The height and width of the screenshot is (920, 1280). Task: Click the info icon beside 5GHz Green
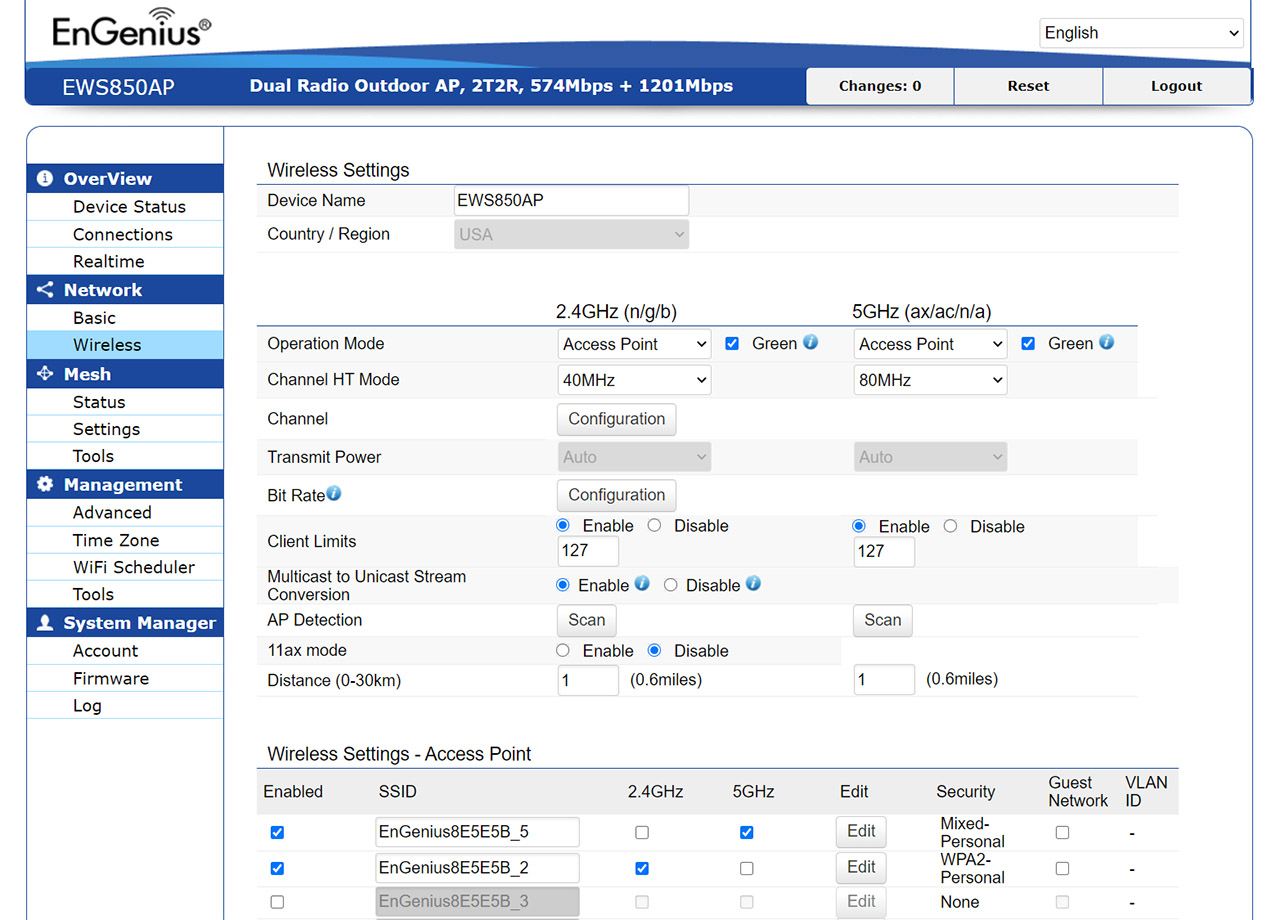pyautogui.click(x=1106, y=342)
